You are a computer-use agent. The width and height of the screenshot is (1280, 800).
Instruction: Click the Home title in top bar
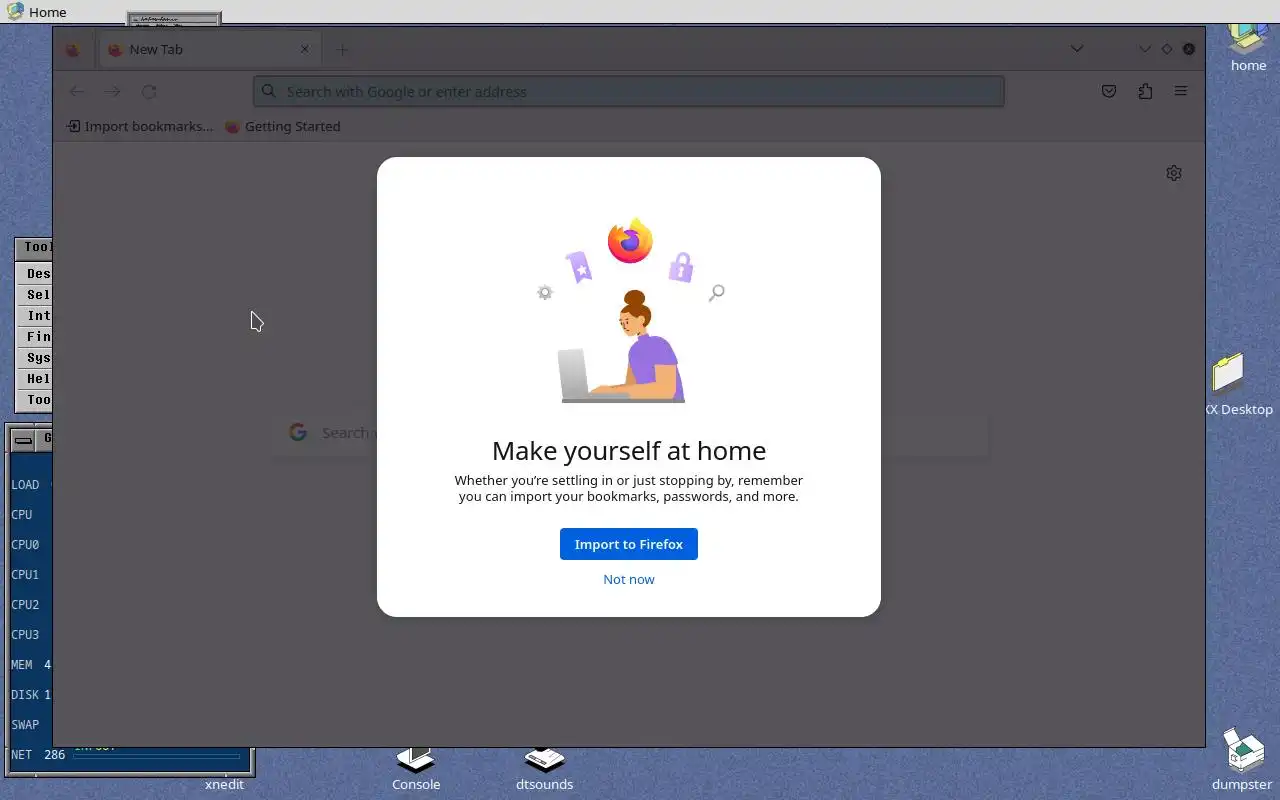click(x=47, y=12)
